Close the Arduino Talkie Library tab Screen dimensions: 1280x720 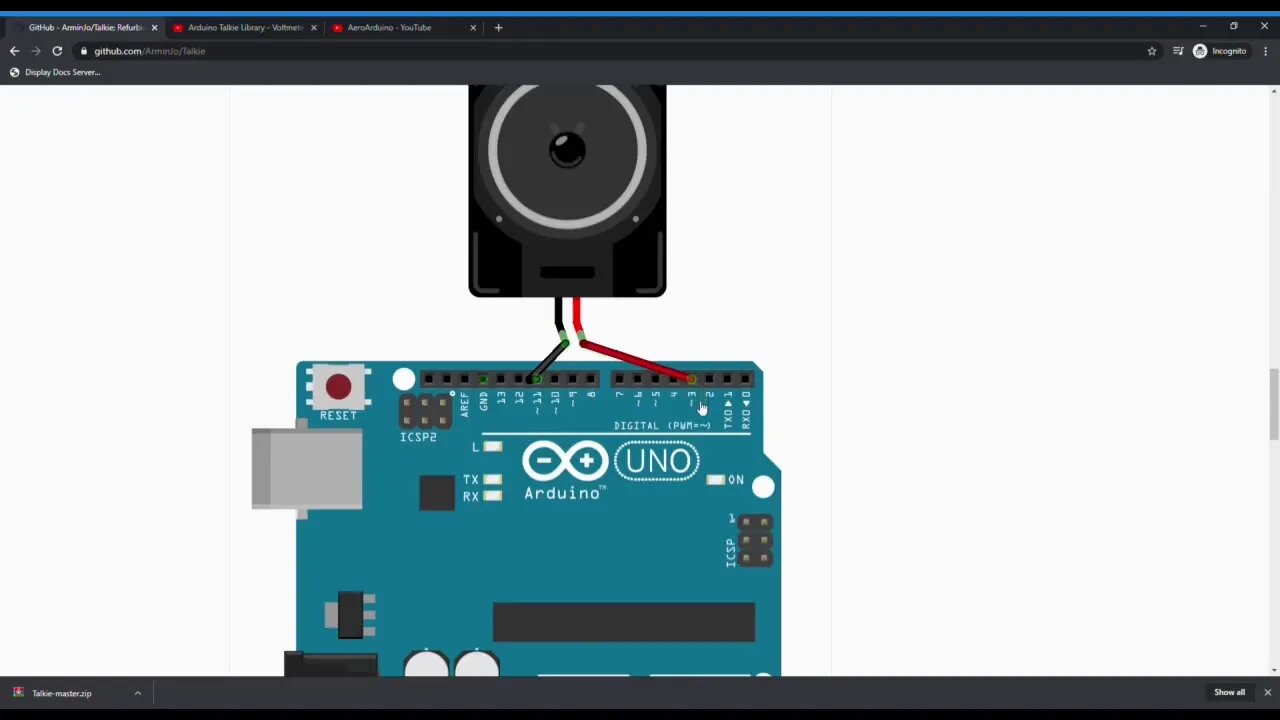pyautogui.click(x=314, y=27)
